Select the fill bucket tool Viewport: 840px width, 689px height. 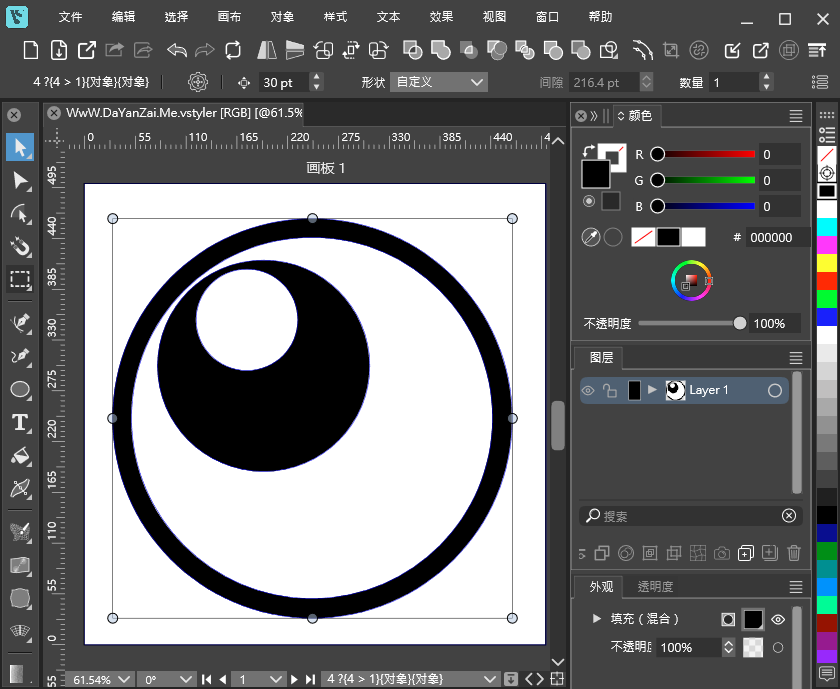pyautogui.click(x=19, y=456)
